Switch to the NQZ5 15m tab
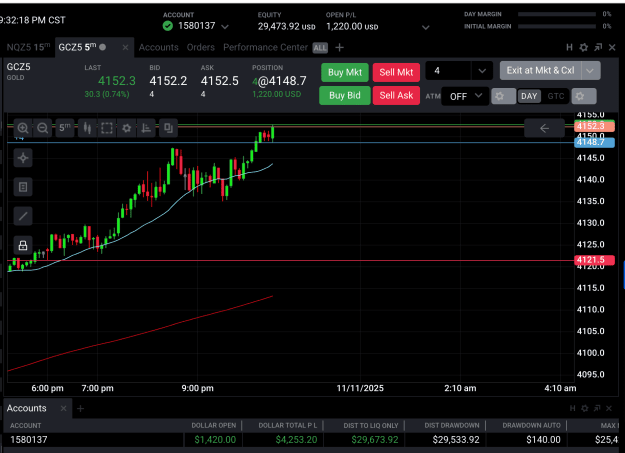625x453 pixels. point(28,47)
